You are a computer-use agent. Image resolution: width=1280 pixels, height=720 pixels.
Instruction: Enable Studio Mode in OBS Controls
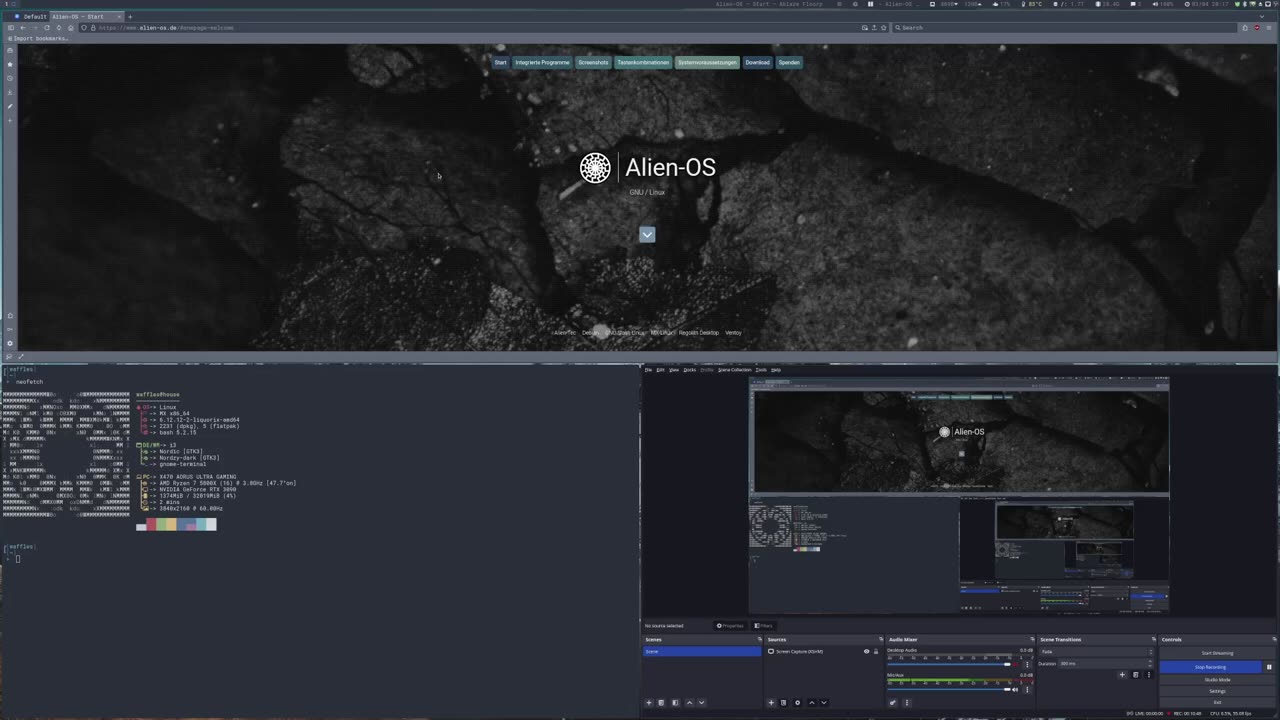click(x=1217, y=680)
